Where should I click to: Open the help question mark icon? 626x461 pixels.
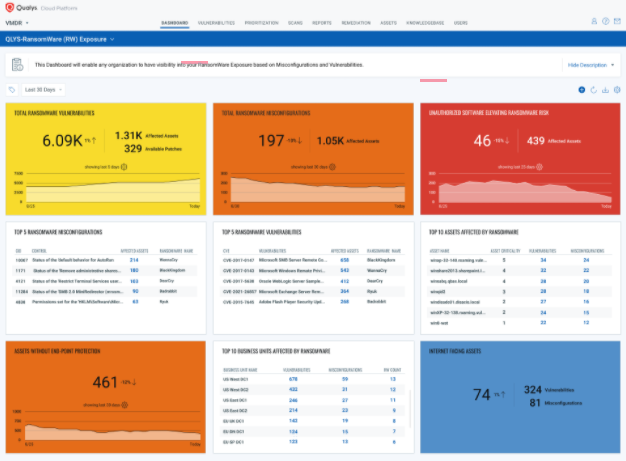coord(606,22)
